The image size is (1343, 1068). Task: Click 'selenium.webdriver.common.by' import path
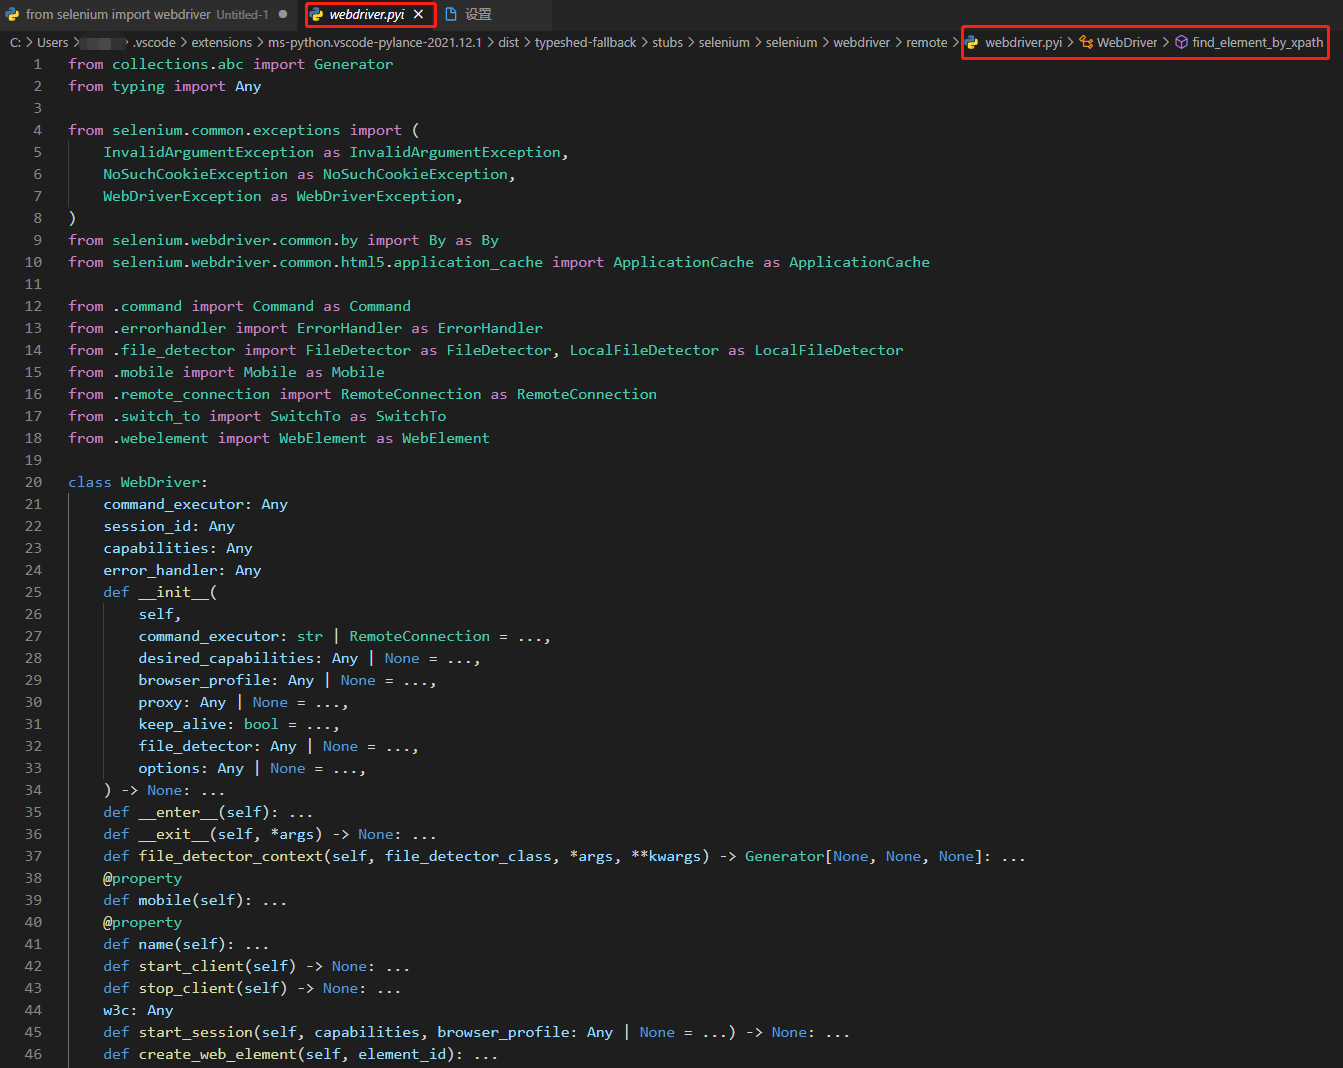tap(235, 240)
